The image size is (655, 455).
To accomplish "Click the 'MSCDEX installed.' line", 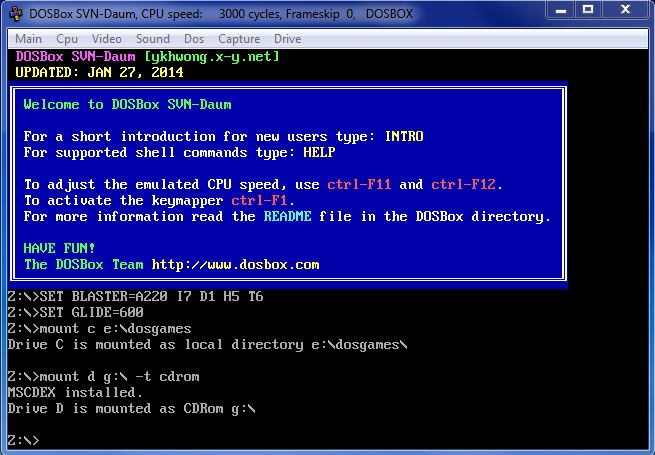I will coord(75,392).
